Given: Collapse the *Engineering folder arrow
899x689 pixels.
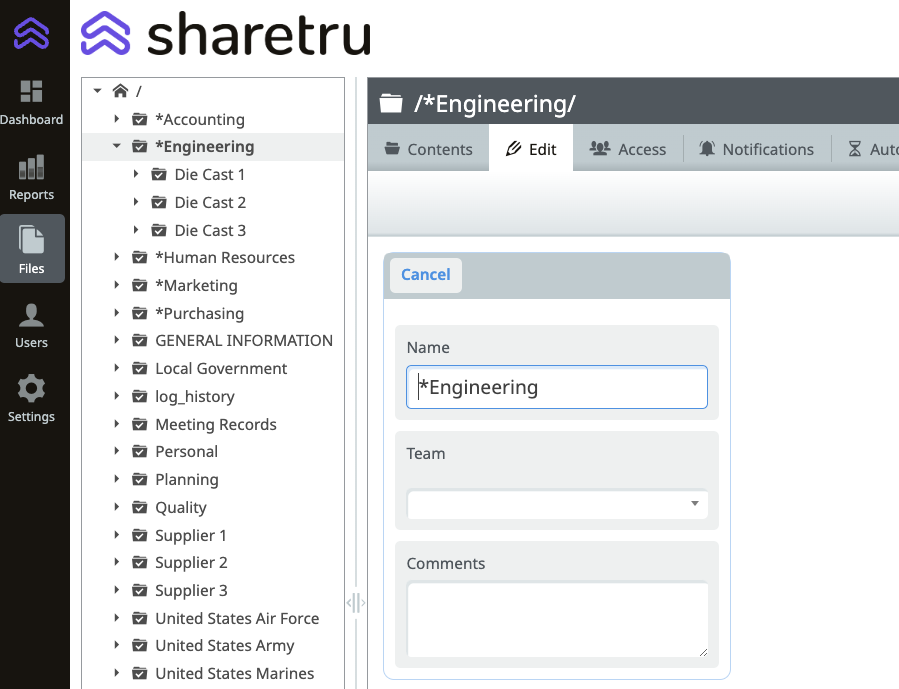Looking at the screenshot, I should 116,146.
